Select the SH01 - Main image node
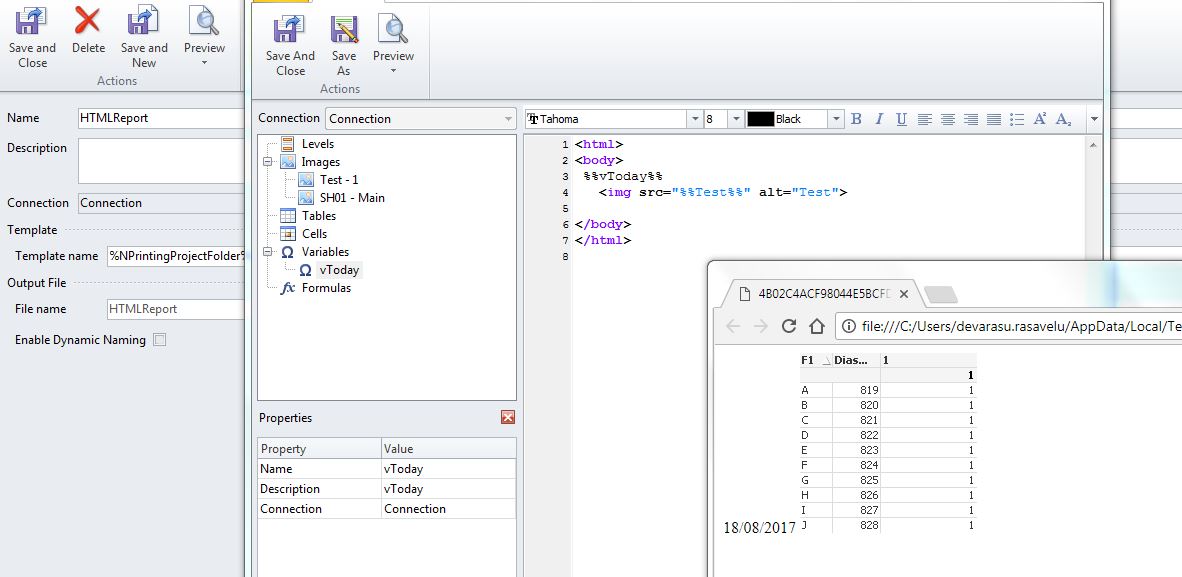 tap(351, 198)
